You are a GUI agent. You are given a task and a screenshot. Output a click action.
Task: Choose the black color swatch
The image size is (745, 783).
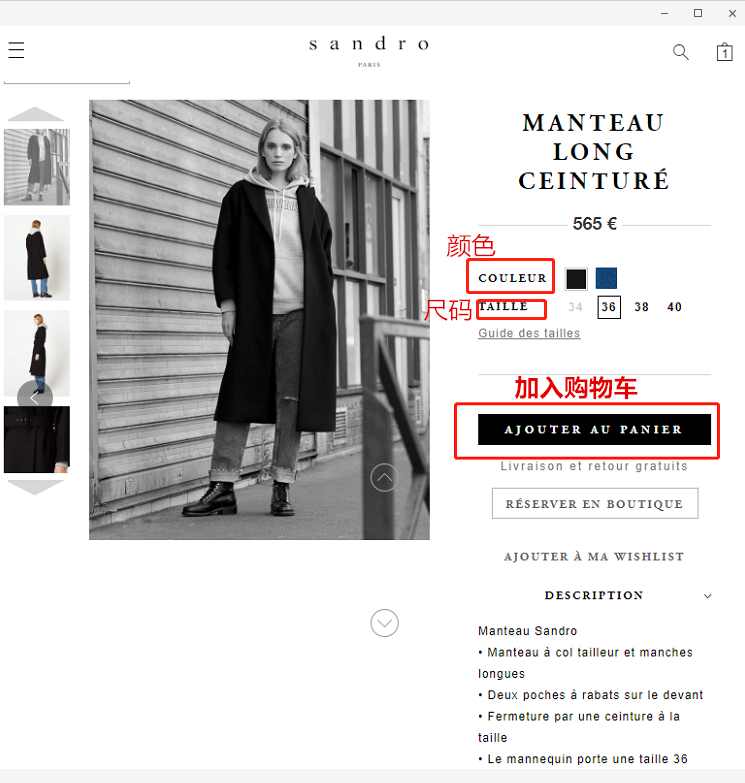click(576, 279)
